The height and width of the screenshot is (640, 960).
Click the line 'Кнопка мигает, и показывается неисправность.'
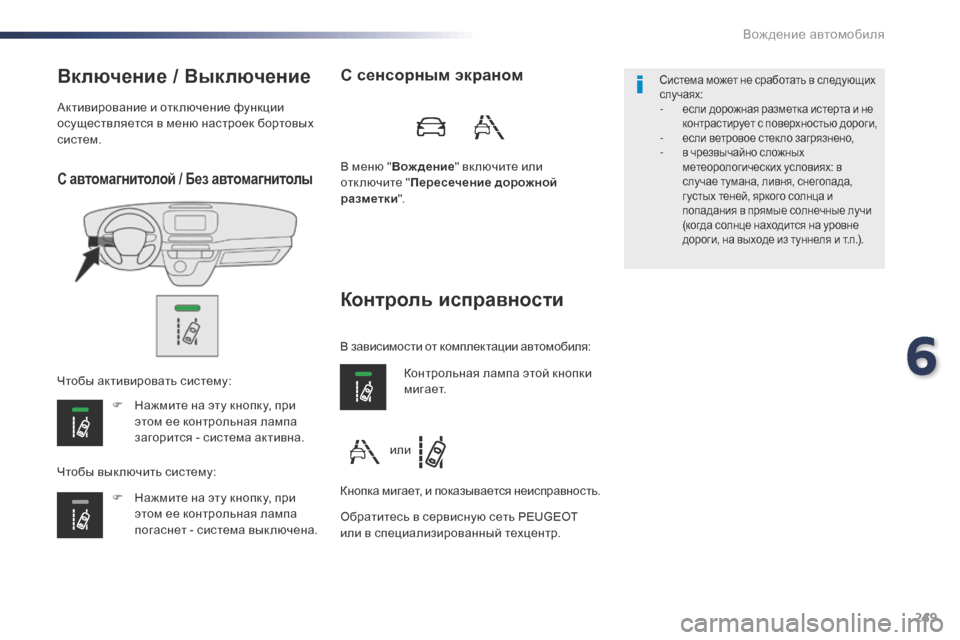(470, 491)
